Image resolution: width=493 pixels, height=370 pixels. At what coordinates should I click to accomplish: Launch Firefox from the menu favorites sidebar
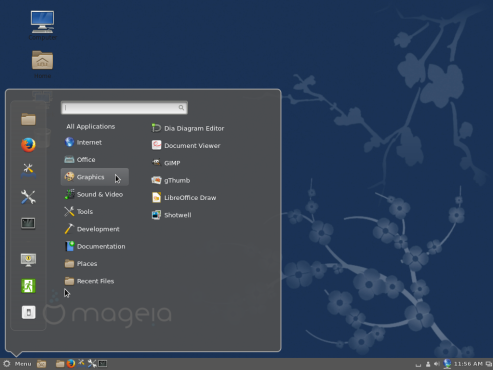pyautogui.click(x=28, y=145)
